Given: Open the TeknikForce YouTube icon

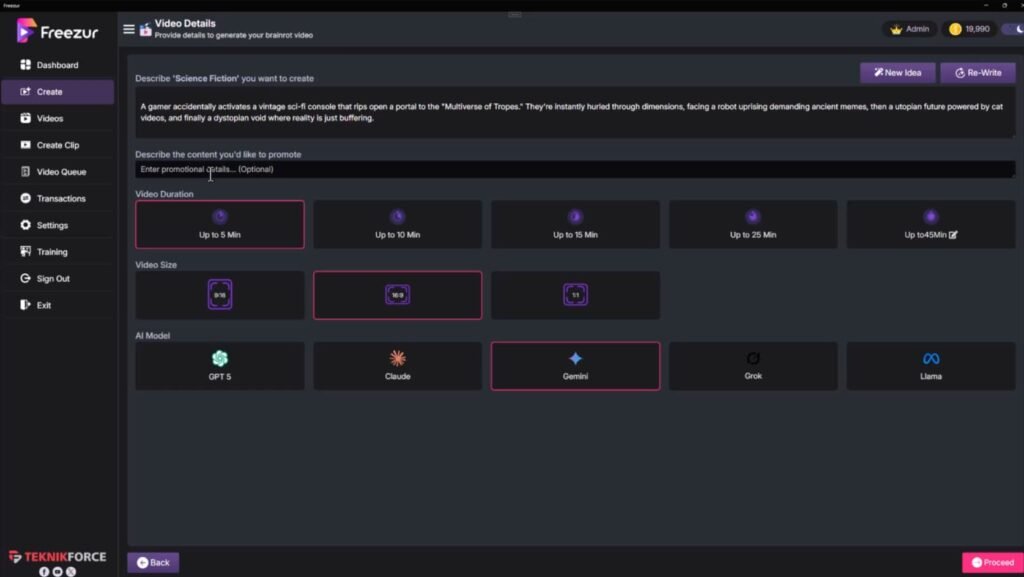Looking at the screenshot, I should click(x=57, y=571).
